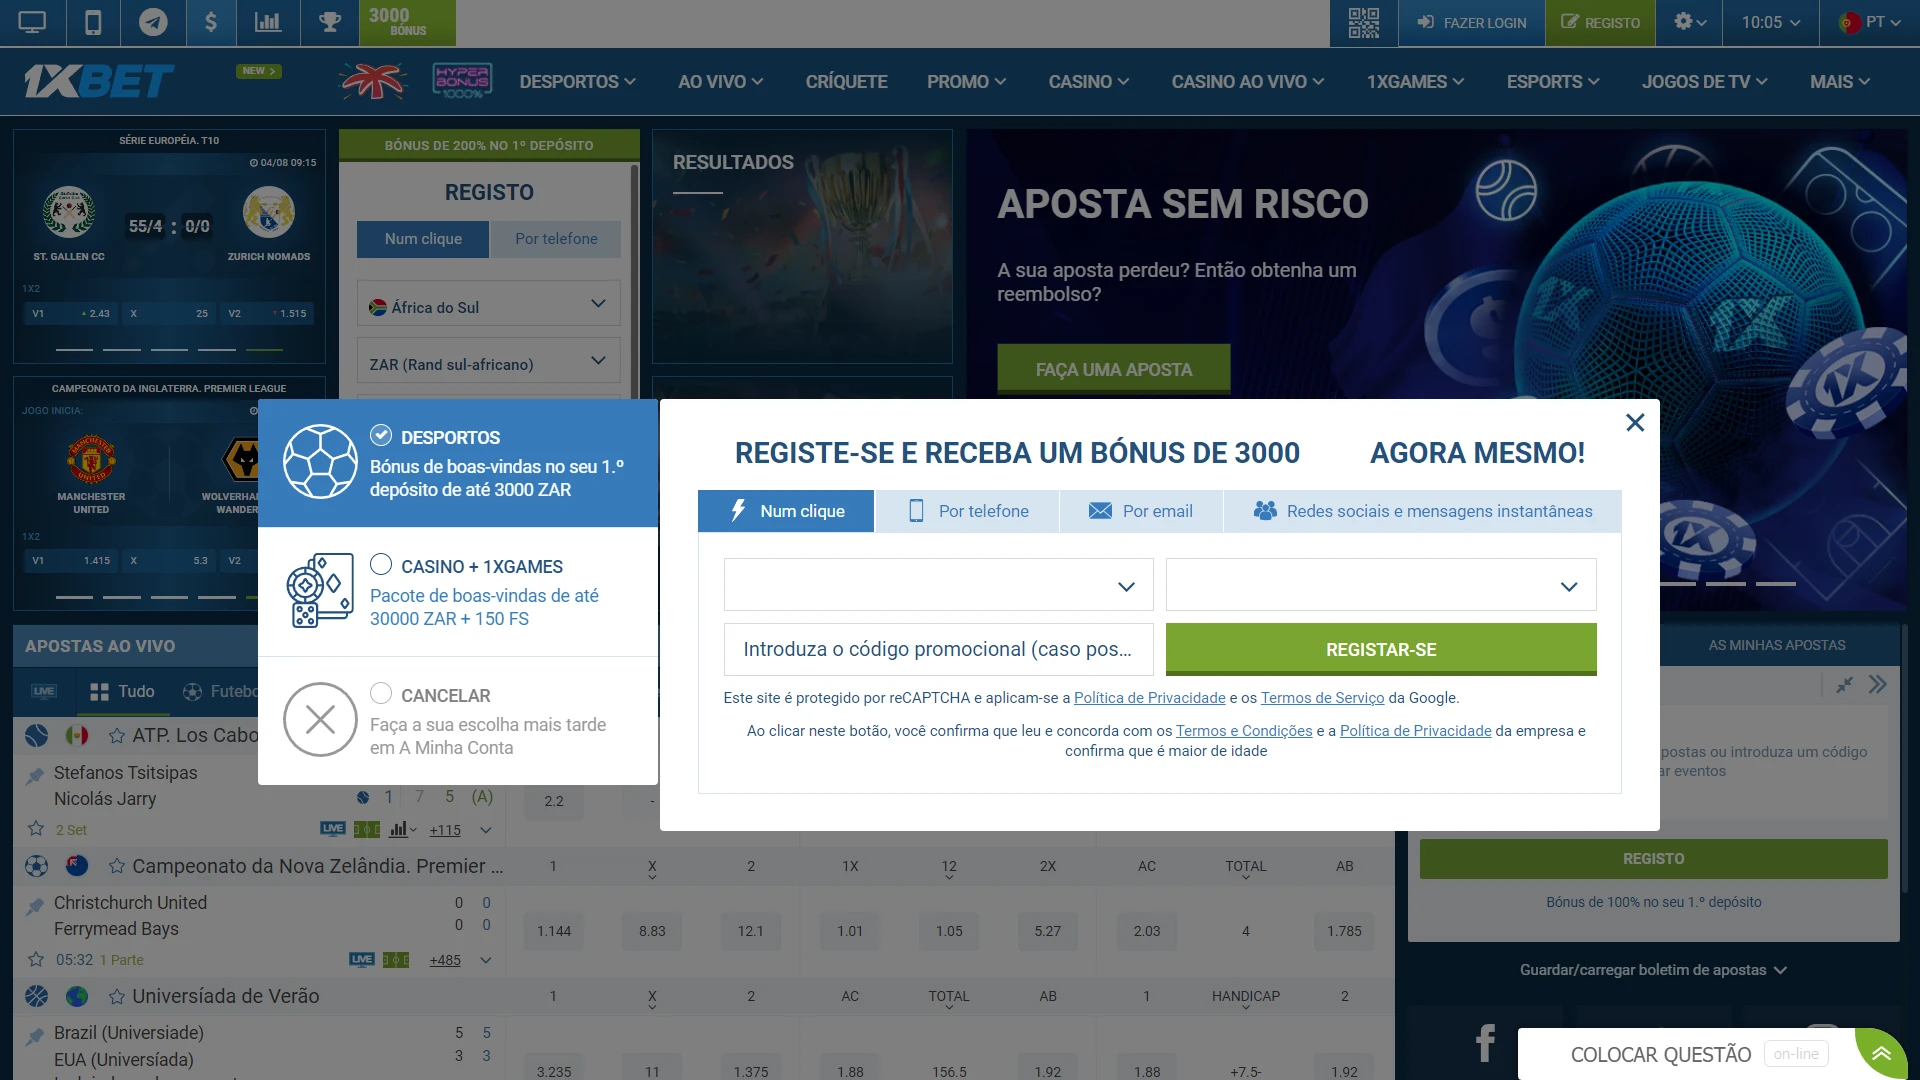Screen dimensions: 1920x1080
Task: Open settings gear dropdown
Action: (1689, 22)
